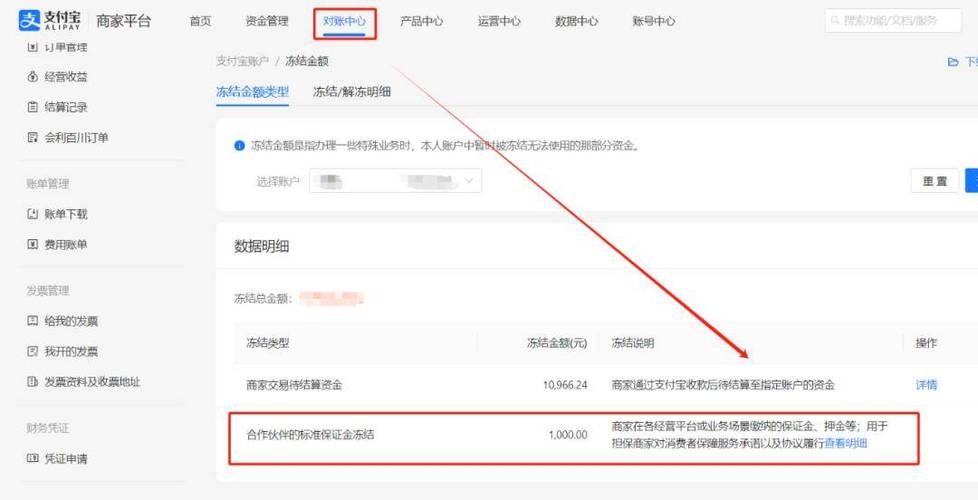Open the 选择账户 dropdown
Screen dimensions: 978x500
point(395,181)
